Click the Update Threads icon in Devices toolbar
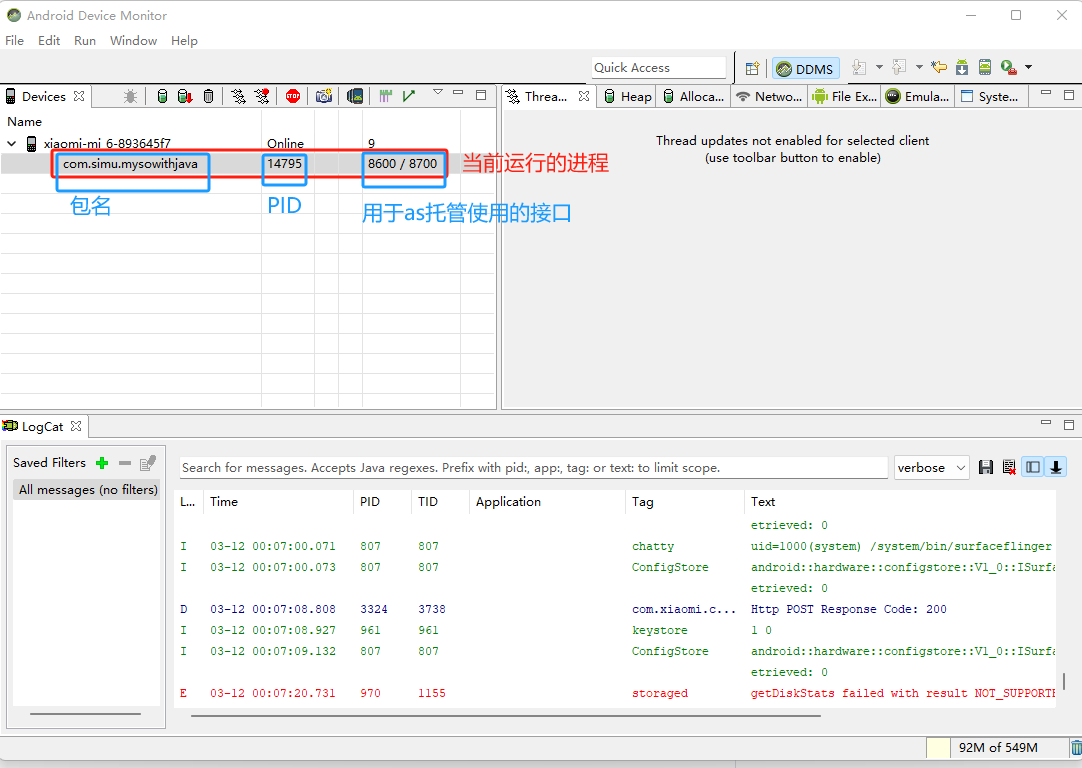Image resolution: width=1082 pixels, height=768 pixels. [238, 97]
